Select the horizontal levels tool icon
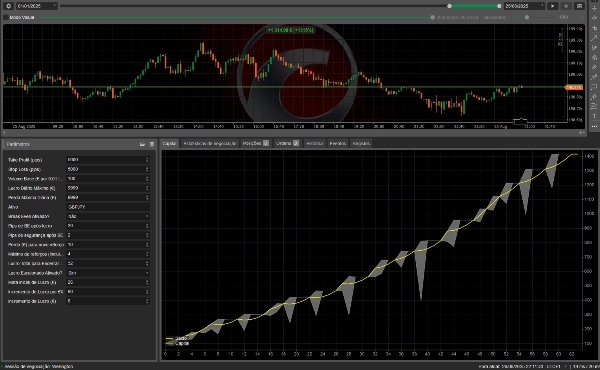This screenshot has height=370, width=600. point(594,106)
